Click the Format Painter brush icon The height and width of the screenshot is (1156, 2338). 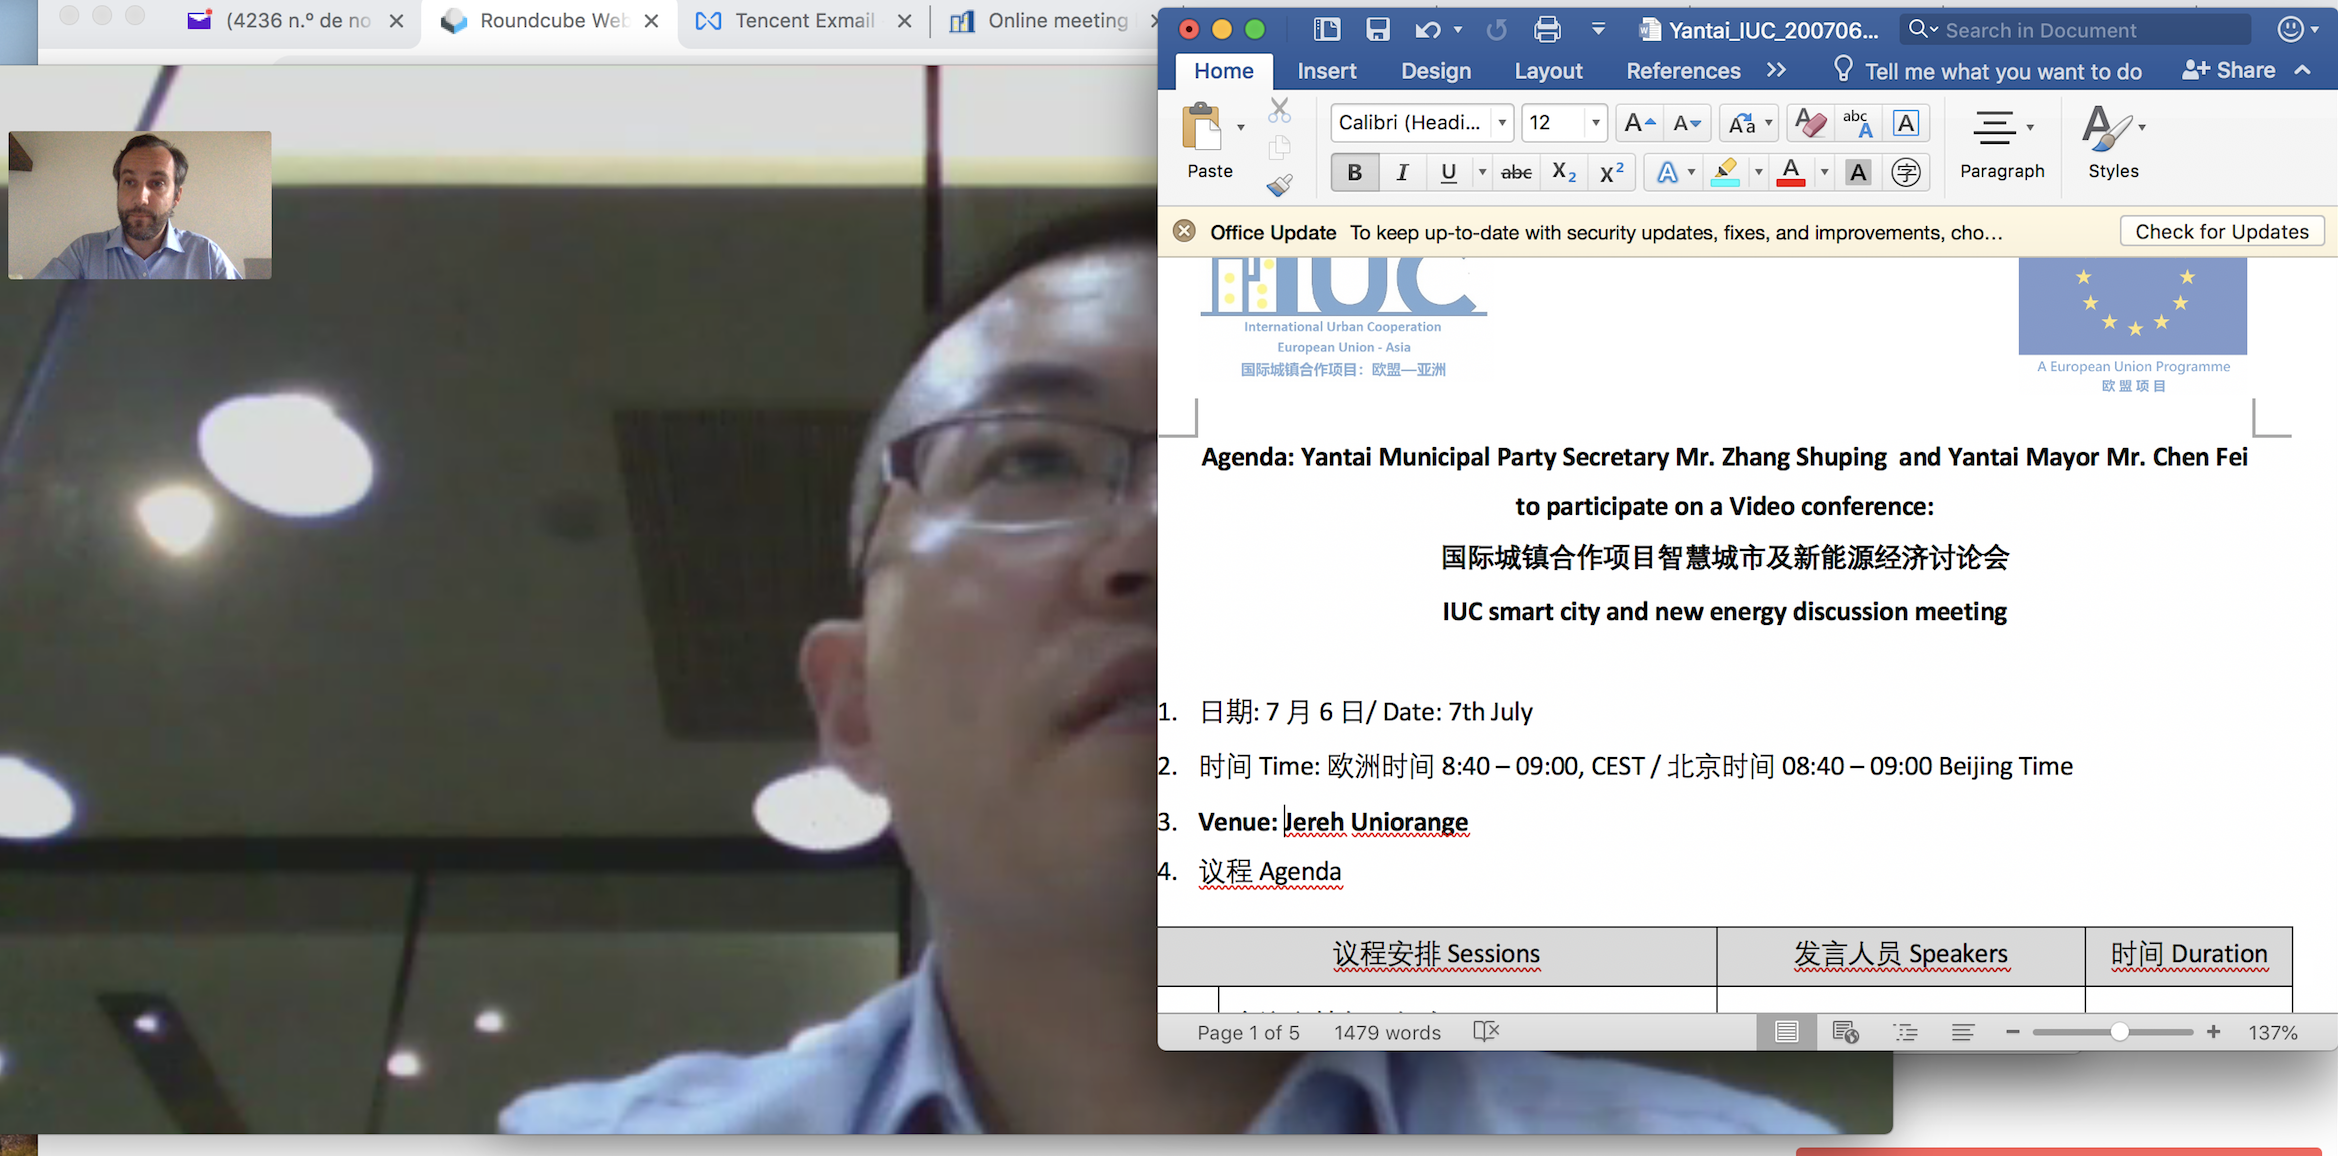coord(1279,185)
